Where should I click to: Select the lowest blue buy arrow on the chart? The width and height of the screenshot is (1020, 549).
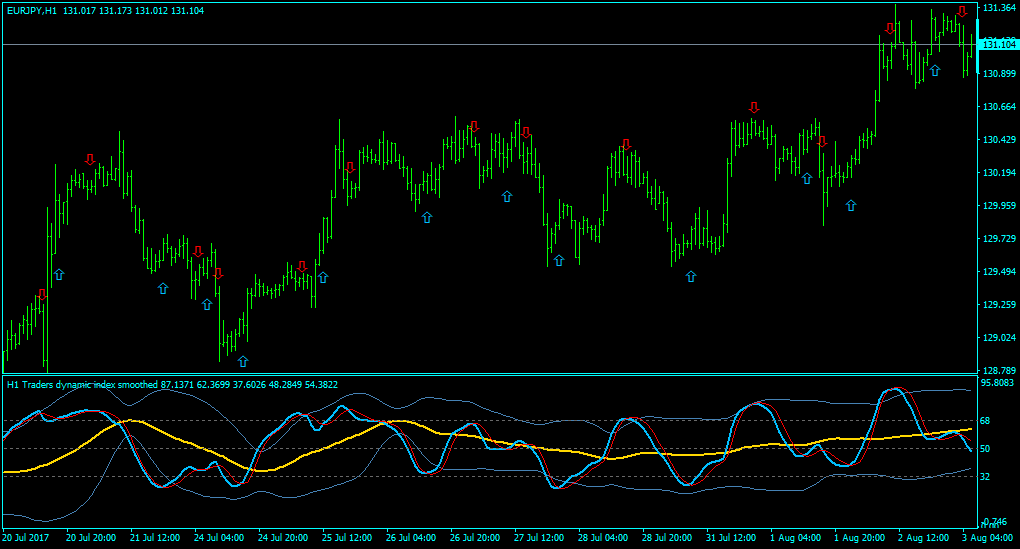coord(243,361)
